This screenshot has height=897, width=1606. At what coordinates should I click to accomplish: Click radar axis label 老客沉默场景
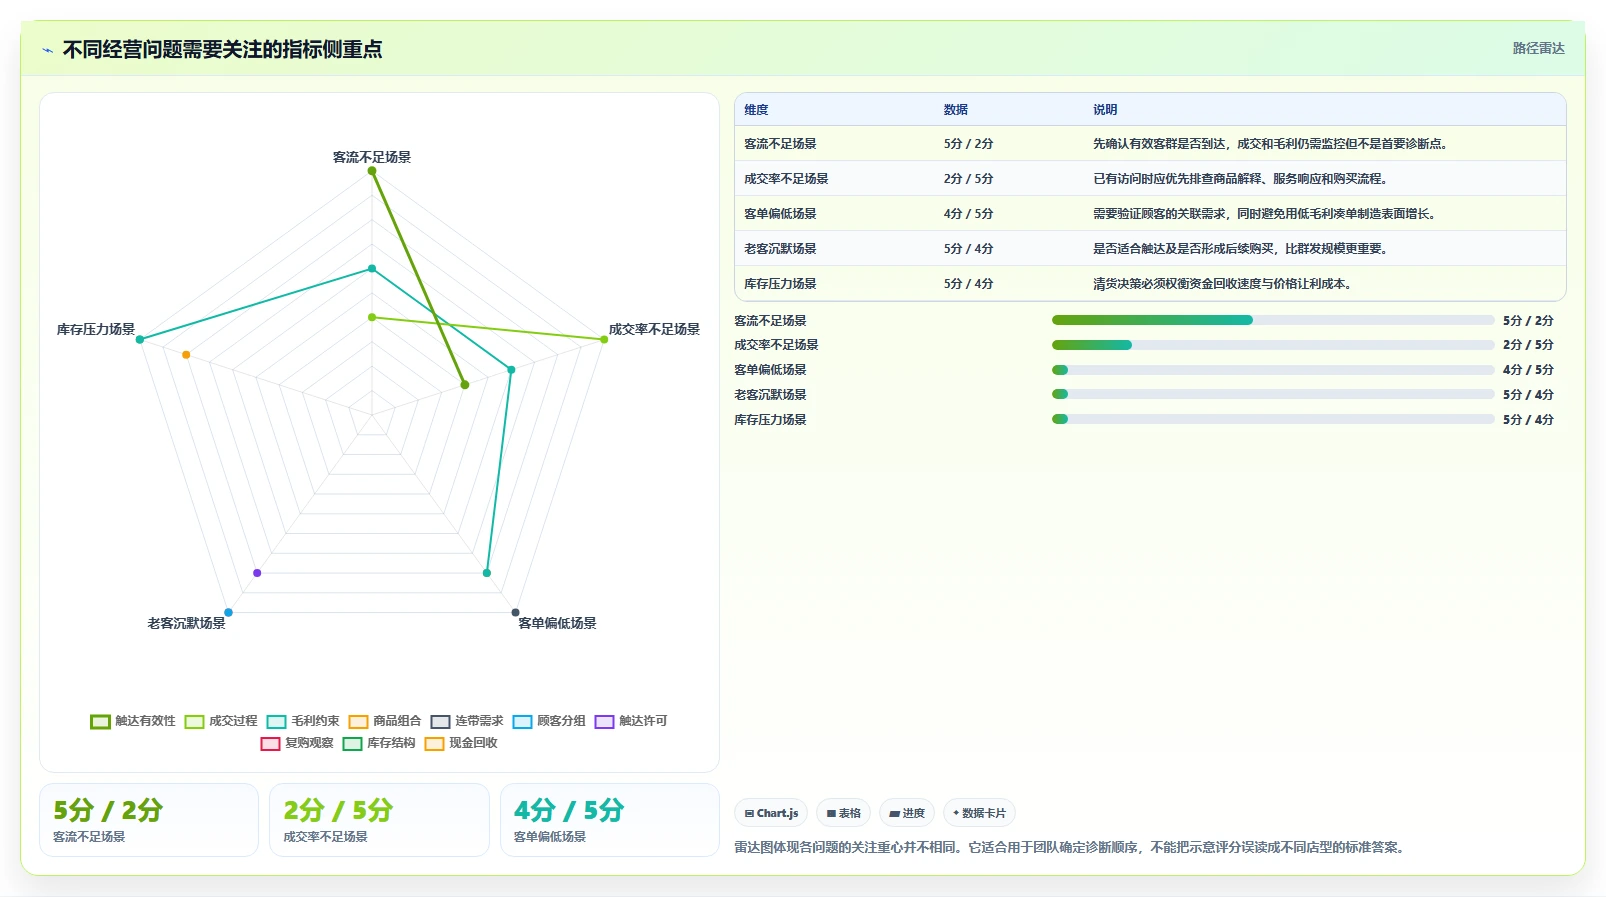pos(187,623)
